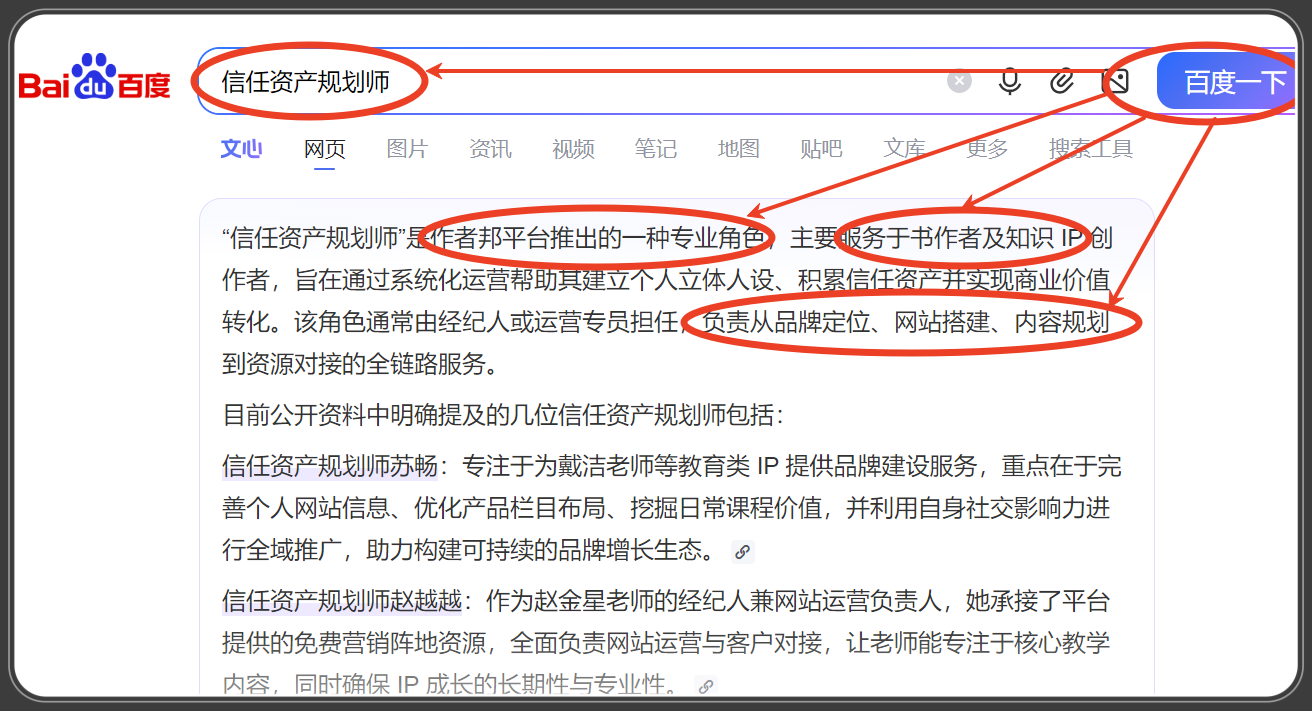Open the 图片 tab

(407, 149)
